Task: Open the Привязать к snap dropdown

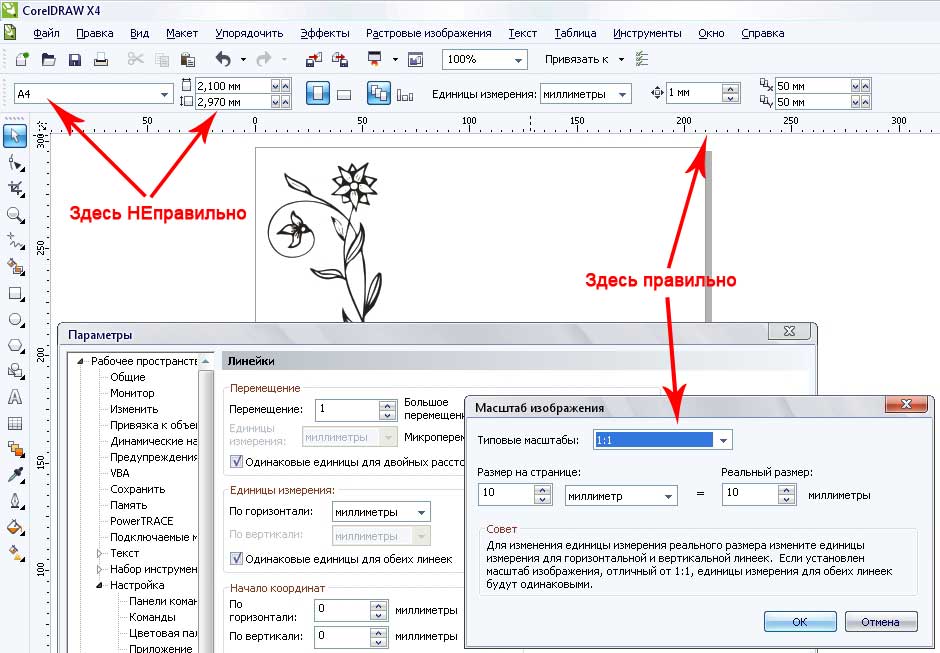Action: point(621,59)
